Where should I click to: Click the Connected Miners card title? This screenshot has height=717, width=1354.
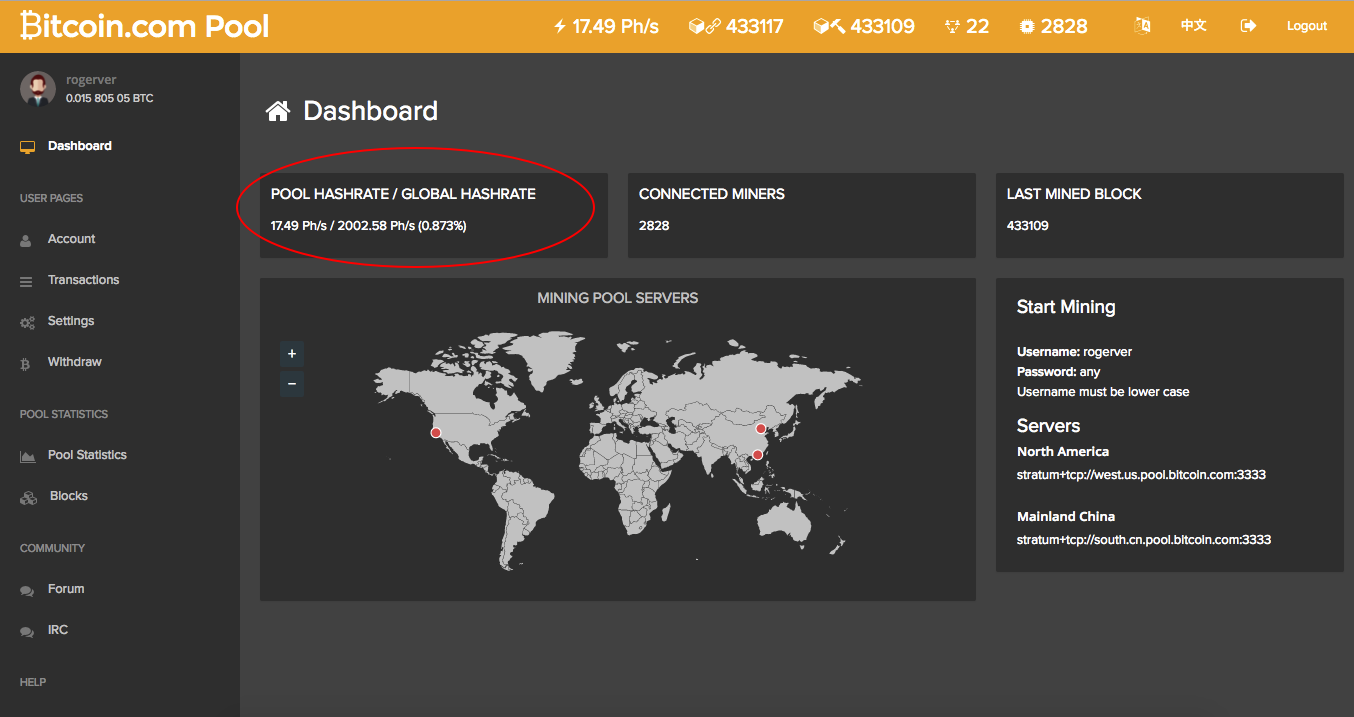pyautogui.click(x=712, y=194)
